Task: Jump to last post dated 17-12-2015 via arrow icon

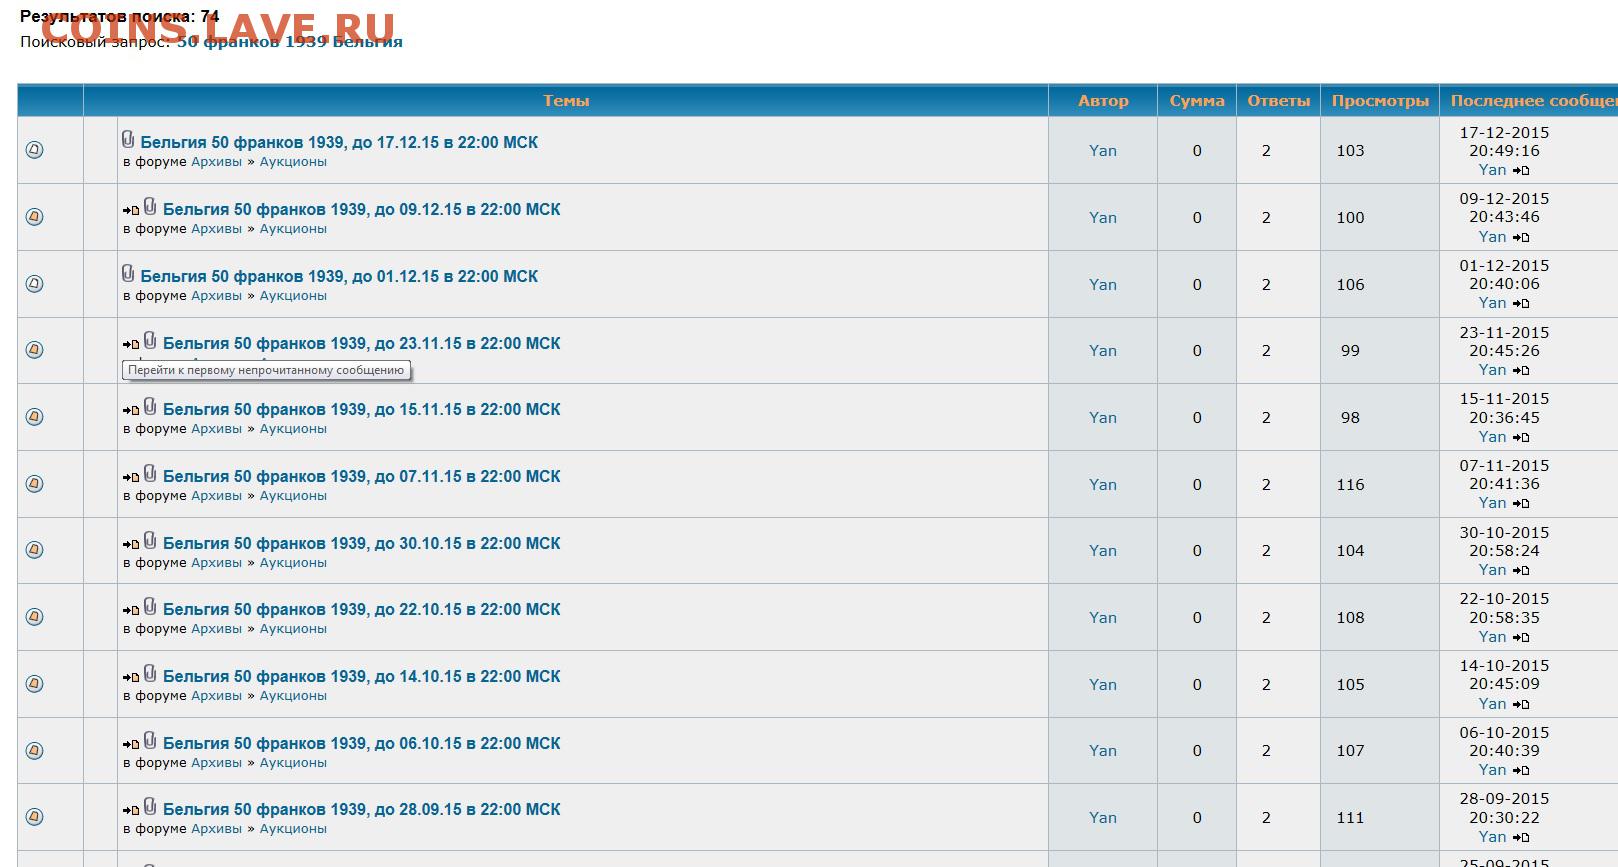Action: [1521, 171]
